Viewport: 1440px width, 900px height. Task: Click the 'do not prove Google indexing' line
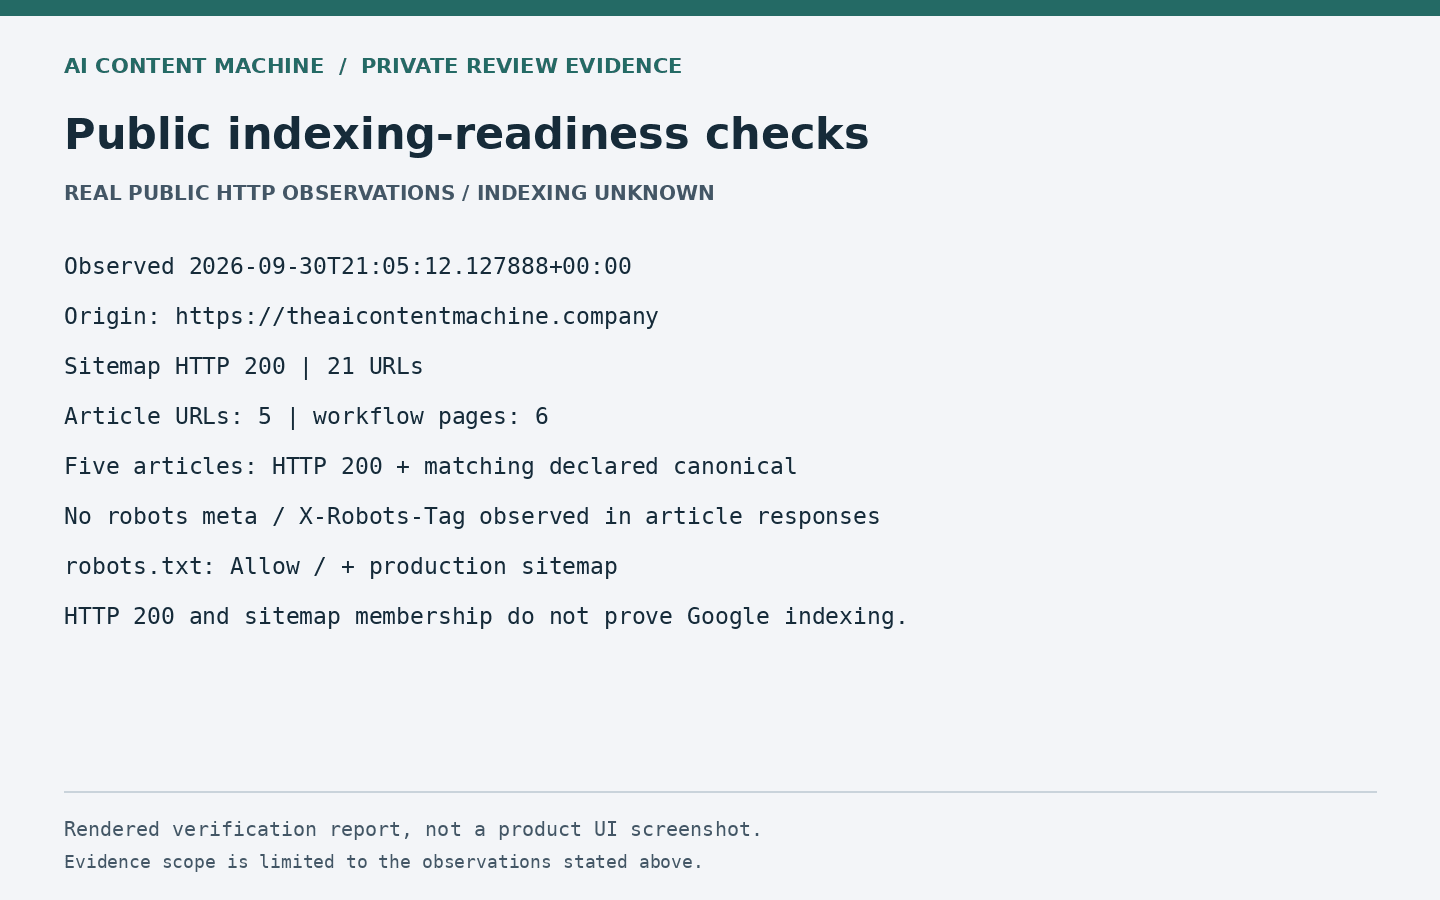[486, 617]
